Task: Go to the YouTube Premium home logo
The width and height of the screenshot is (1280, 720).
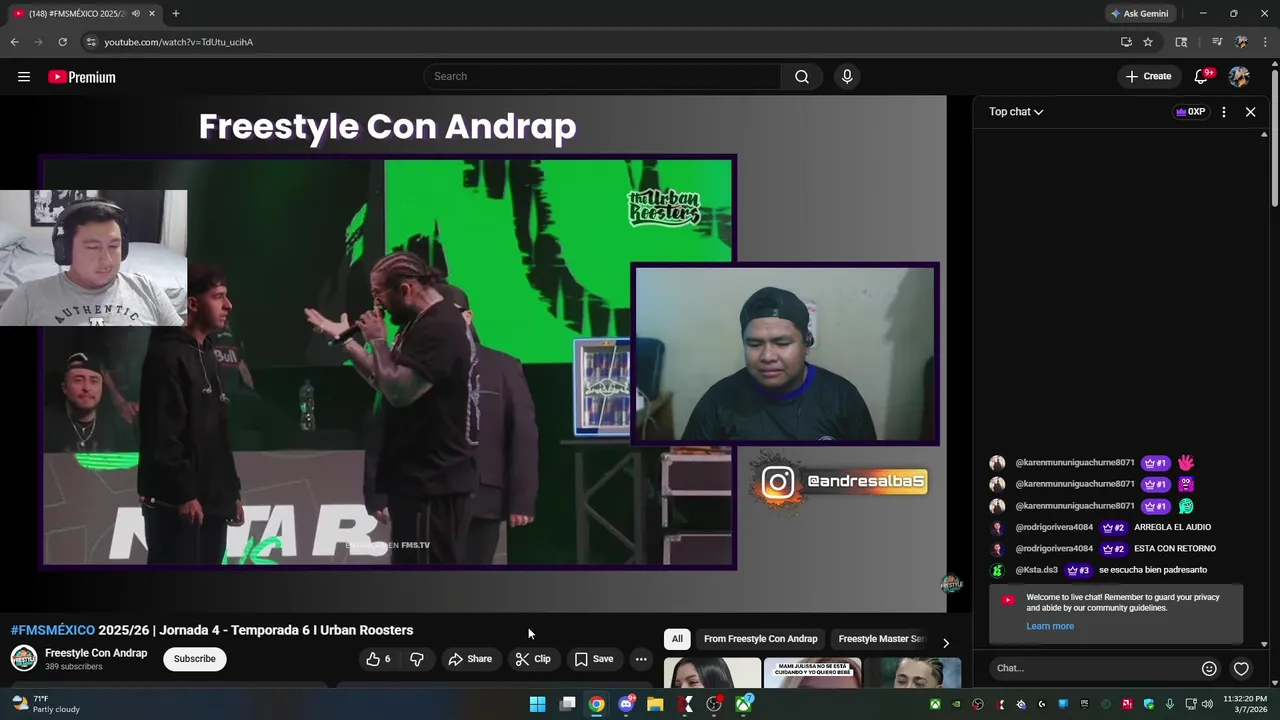Action: tap(82, 77)
